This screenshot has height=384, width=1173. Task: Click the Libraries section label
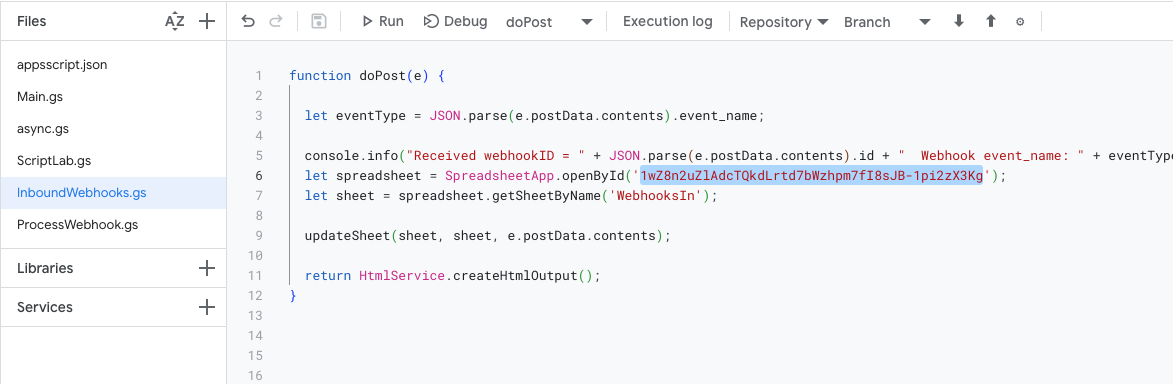tap(45, 268)
